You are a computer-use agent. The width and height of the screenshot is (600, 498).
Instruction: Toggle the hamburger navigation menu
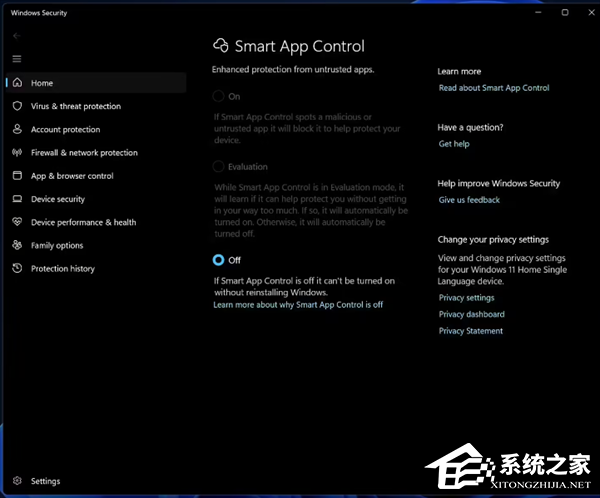tap(17, 59)
